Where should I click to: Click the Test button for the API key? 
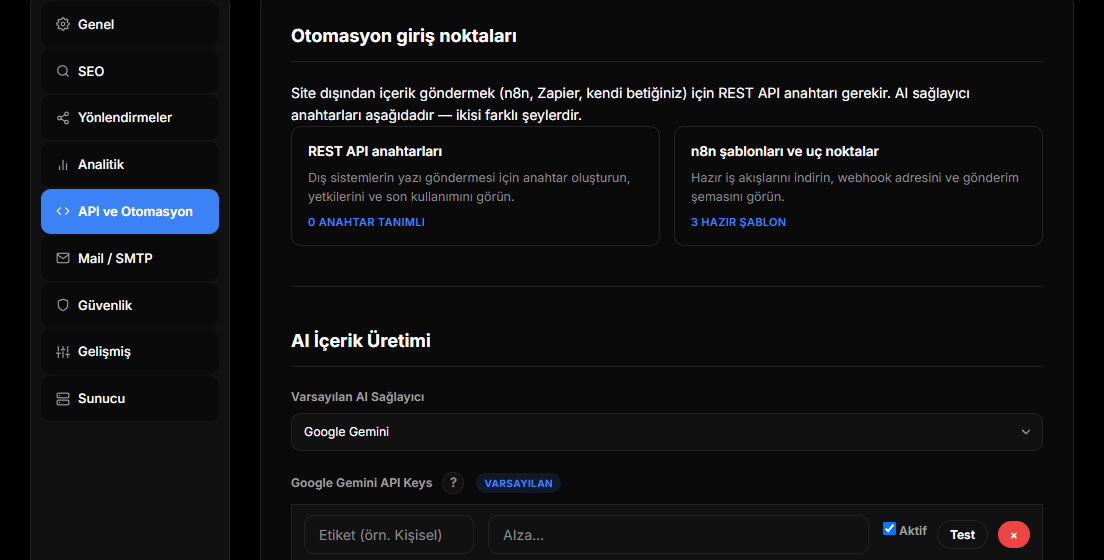pyautogui.click(x=962, y=535)
